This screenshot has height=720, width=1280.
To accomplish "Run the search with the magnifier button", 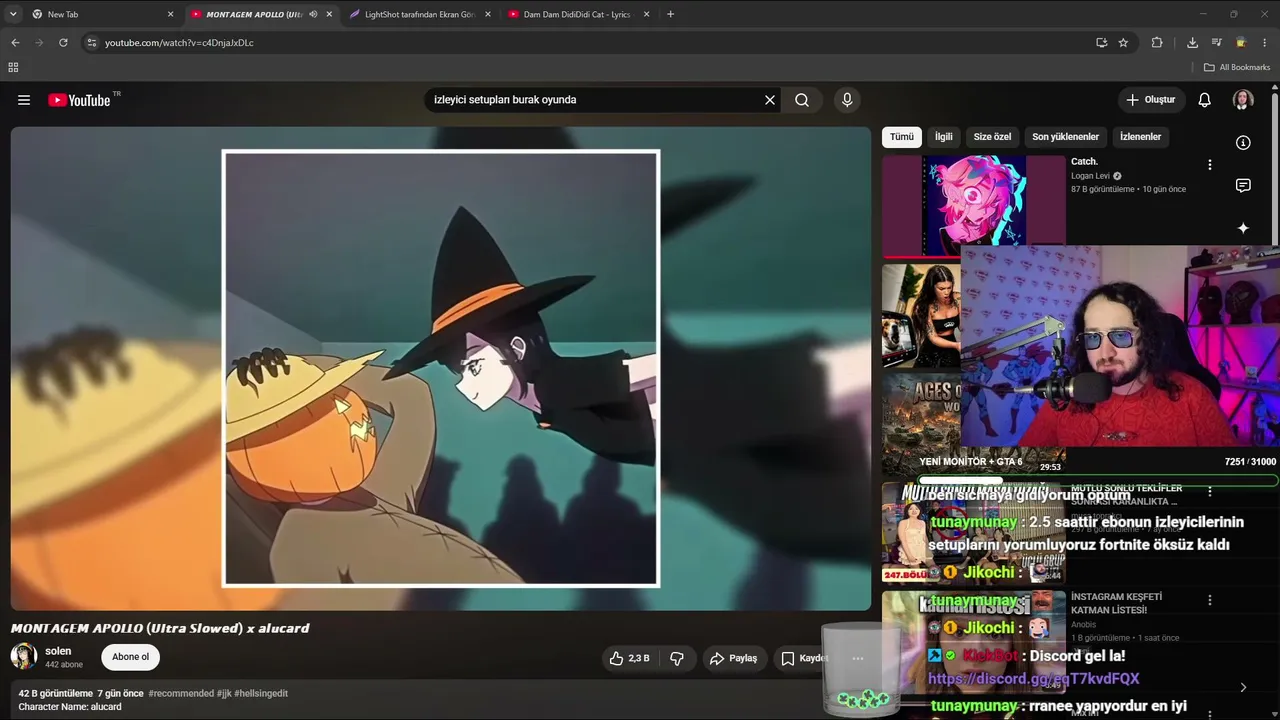I will click(x=802, y=100).
